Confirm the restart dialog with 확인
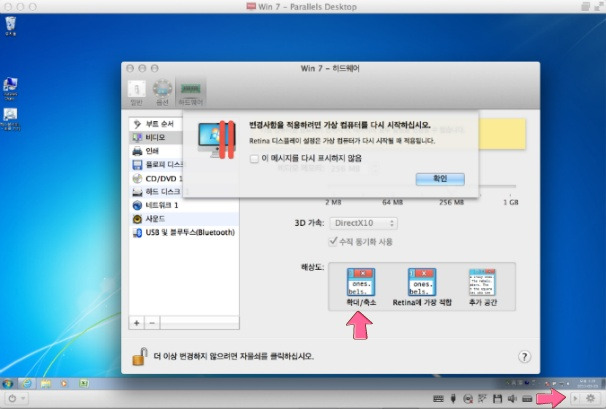 pos(440,179)
